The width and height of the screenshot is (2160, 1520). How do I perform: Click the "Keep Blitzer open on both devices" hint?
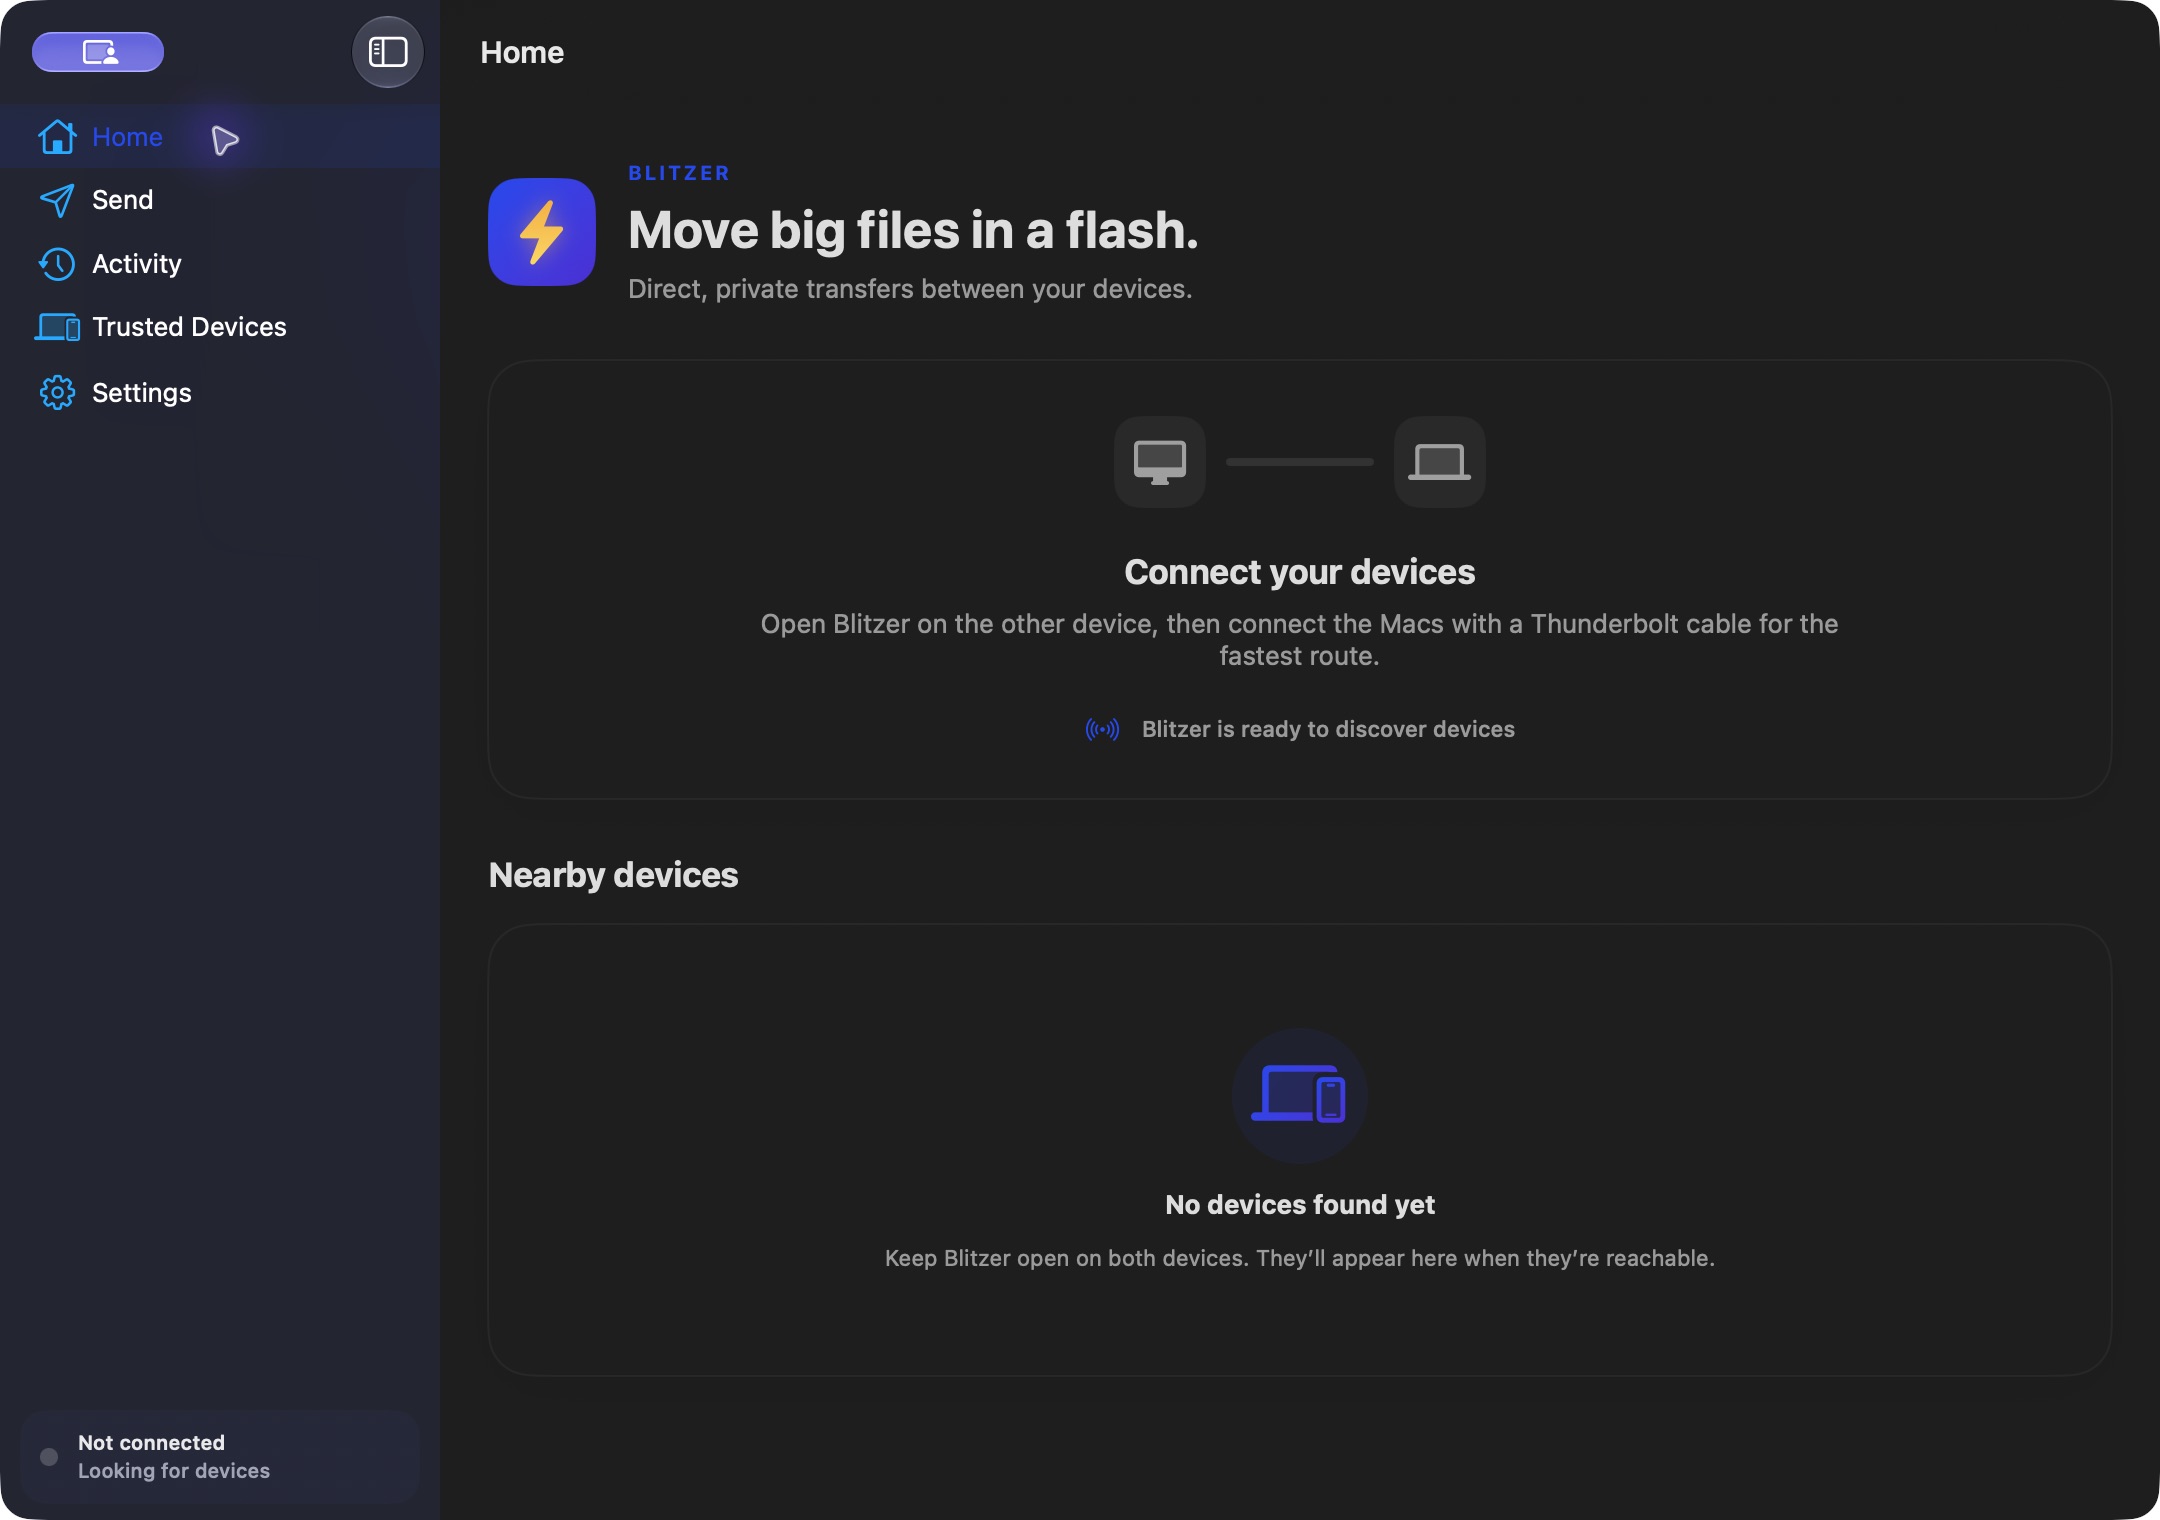point(1300,1258)
